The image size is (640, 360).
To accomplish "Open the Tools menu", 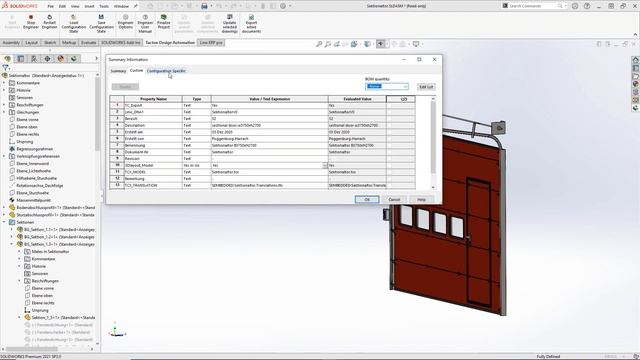I will pyautogui.click(x=104, y=6).
